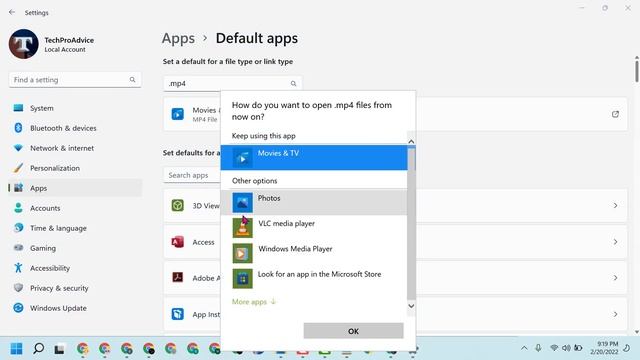640x360 pixels.
Task: Click the volume speaker tray icon
Action: (566, 348)
